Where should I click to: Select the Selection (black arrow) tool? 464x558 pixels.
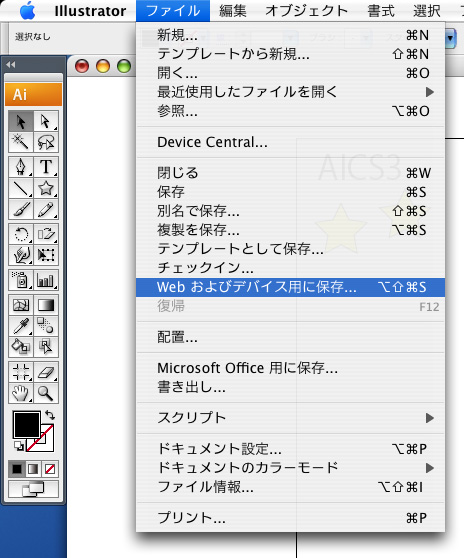[x=21, y=121]
